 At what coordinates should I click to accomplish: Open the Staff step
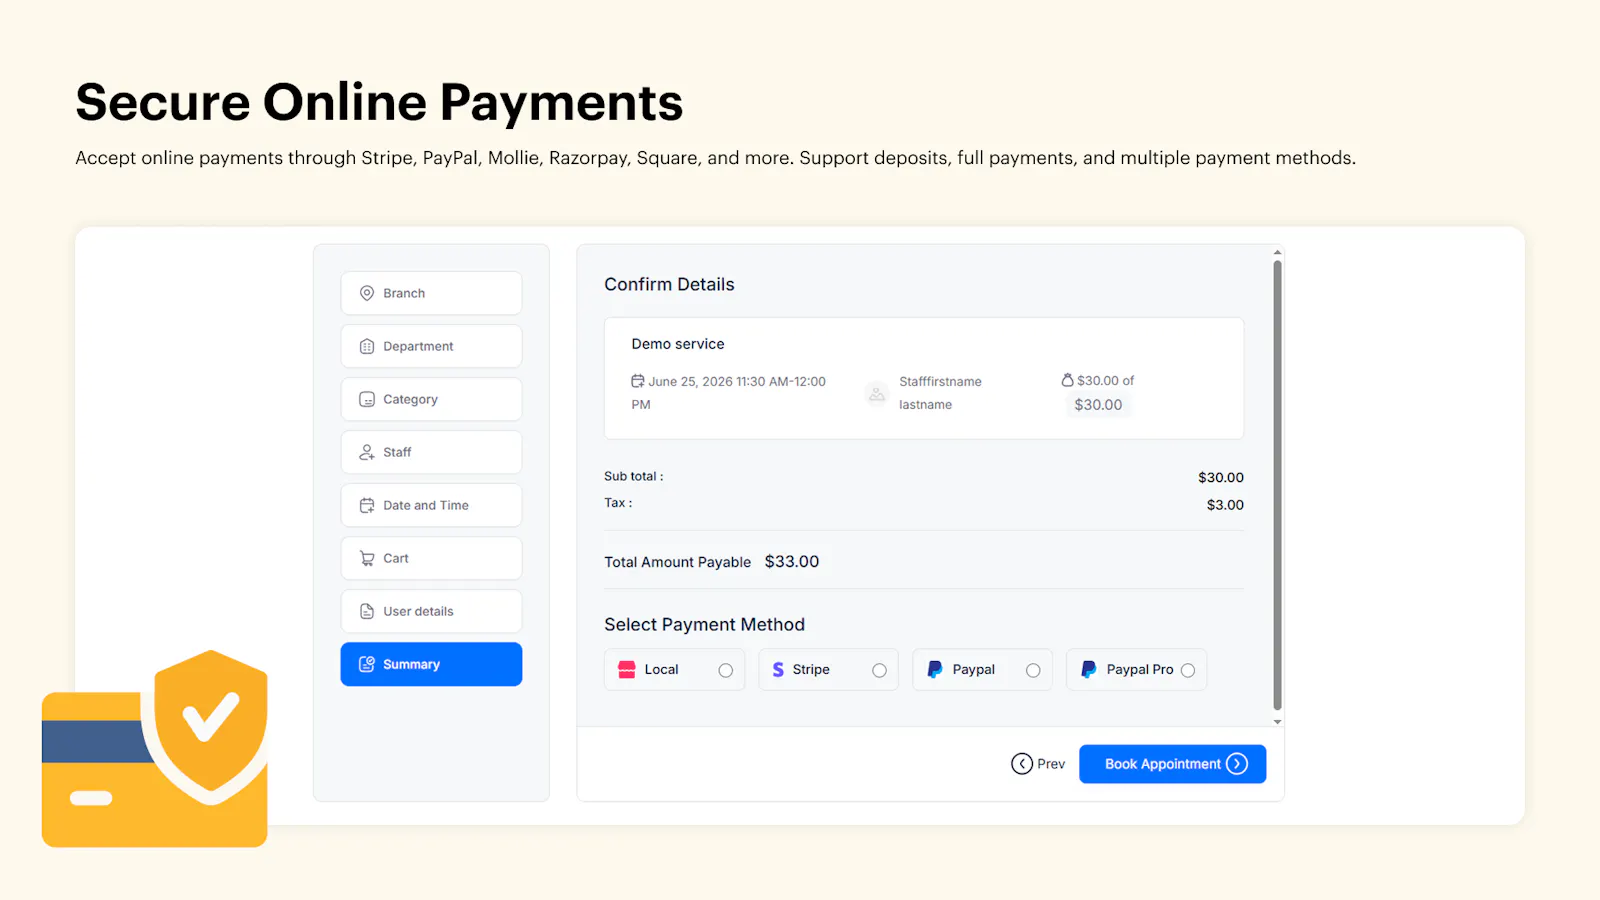431,452
